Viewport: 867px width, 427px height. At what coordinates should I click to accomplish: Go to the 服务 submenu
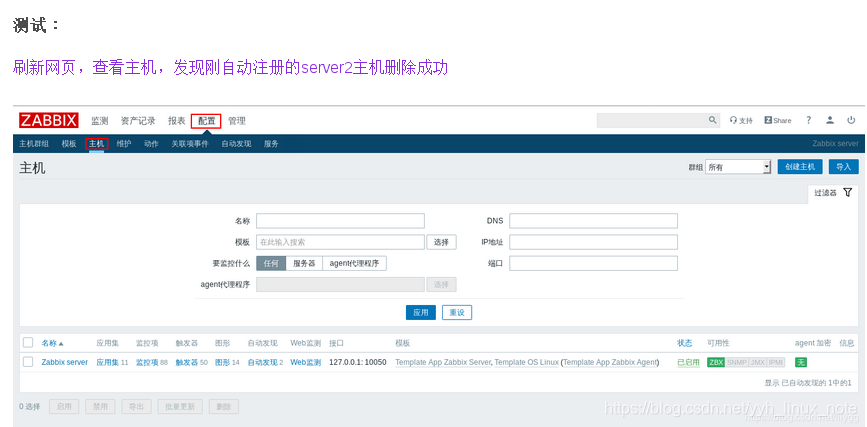tap(271, 144)
